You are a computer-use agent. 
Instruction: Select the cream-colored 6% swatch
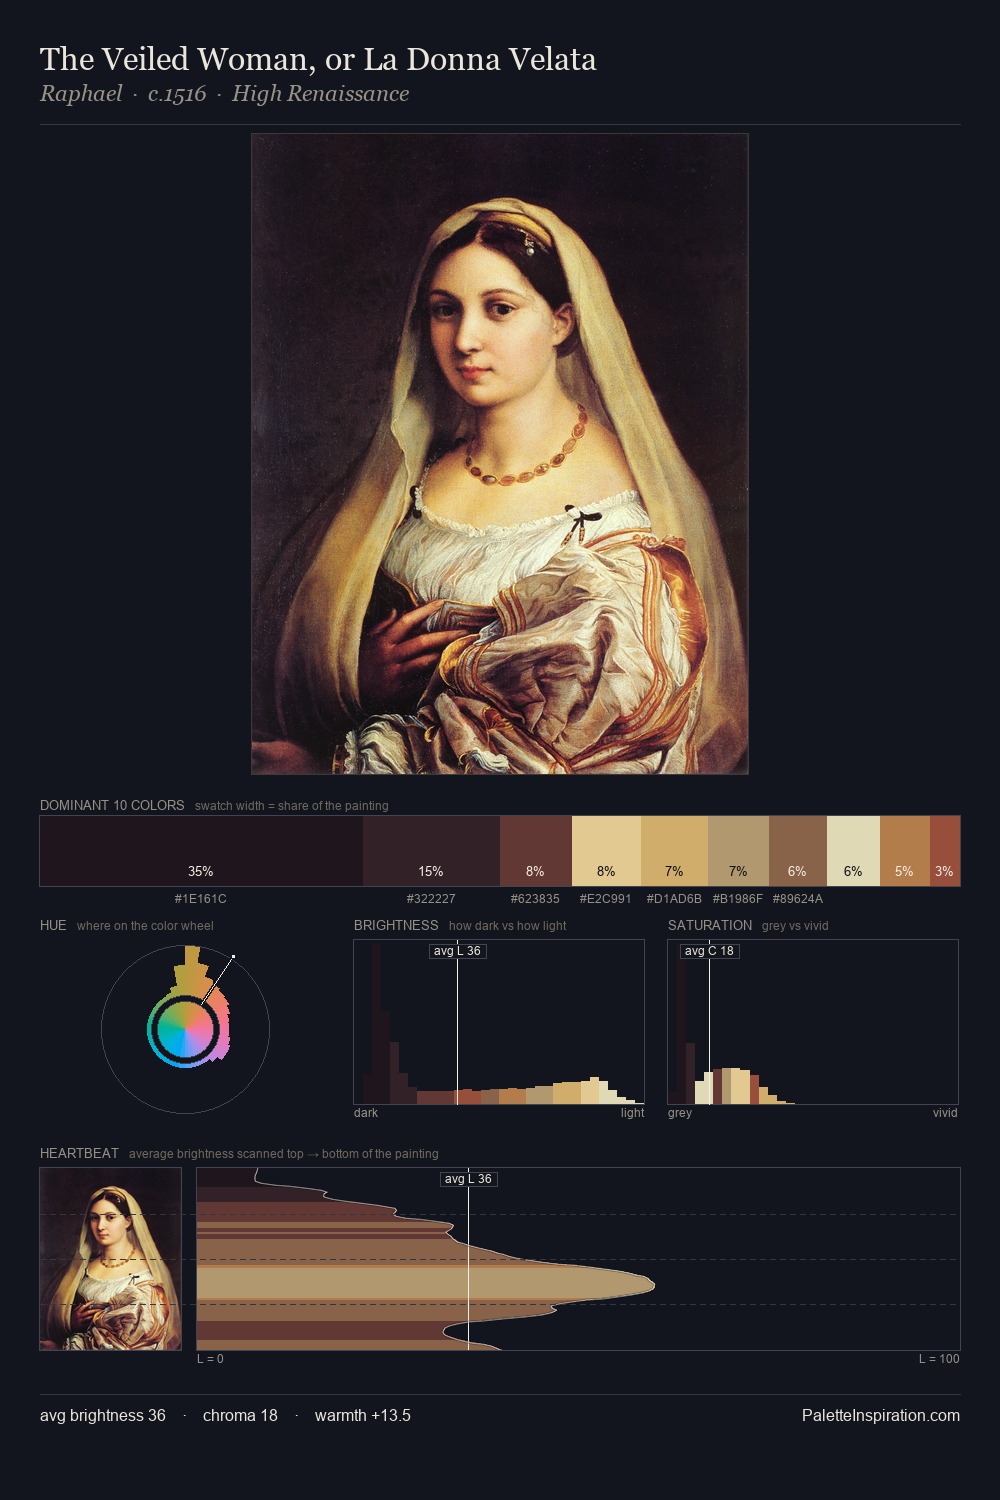pos(853,851)
